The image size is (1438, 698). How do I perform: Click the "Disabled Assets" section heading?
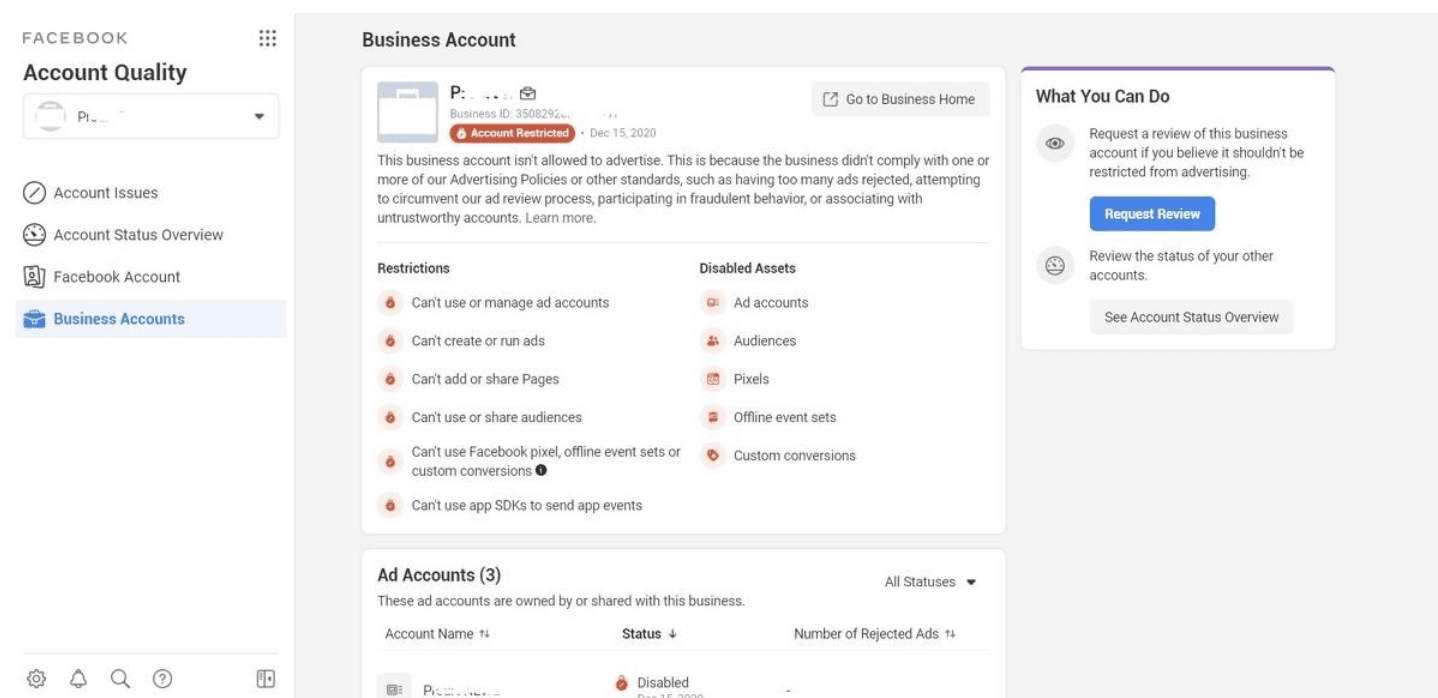(748, 268)
